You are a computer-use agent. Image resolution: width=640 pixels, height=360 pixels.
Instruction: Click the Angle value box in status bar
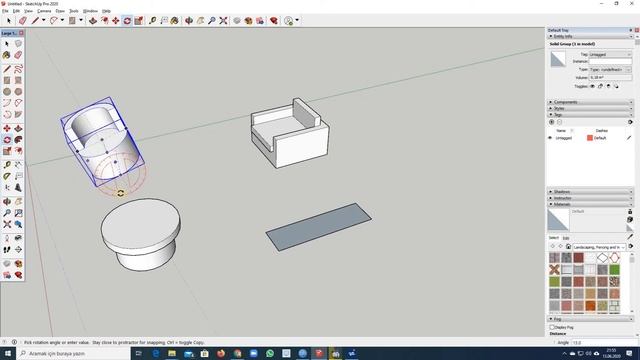click(x=605, y=342)
